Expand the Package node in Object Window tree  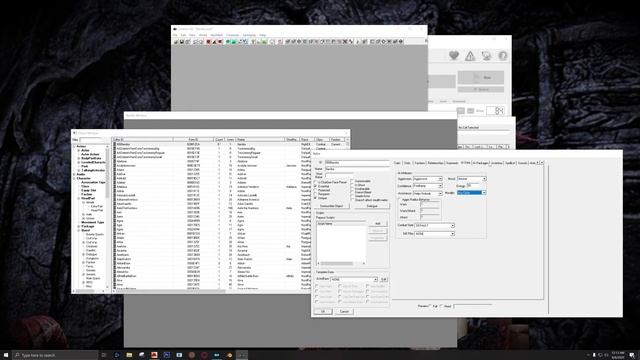(x=79, y=226)
